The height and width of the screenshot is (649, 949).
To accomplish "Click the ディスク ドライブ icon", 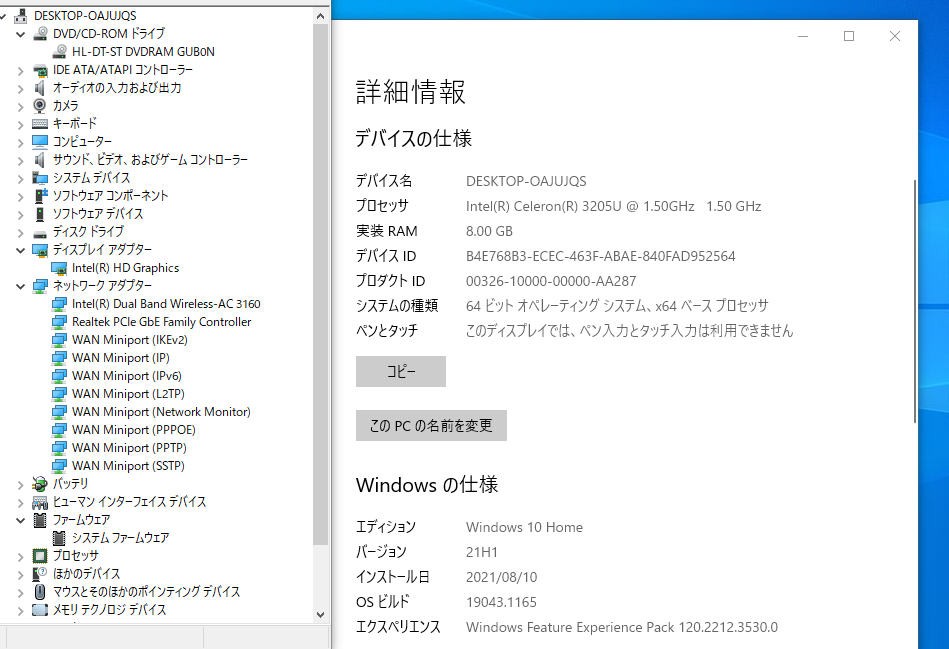I will [40, 232].
